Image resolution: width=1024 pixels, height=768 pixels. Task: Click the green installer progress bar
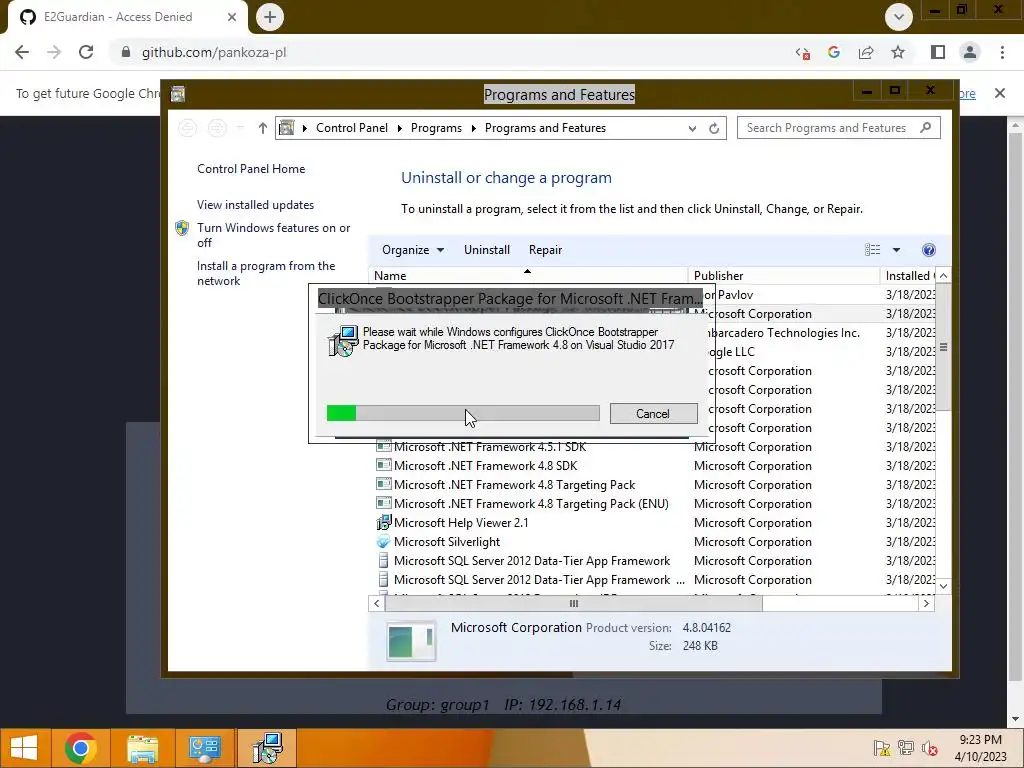(x=463, y=413)
